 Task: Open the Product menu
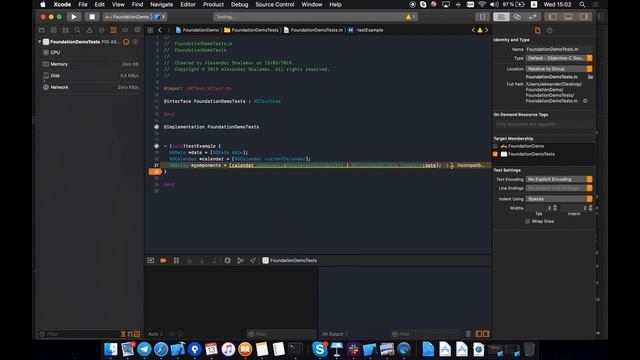(213, 4)
